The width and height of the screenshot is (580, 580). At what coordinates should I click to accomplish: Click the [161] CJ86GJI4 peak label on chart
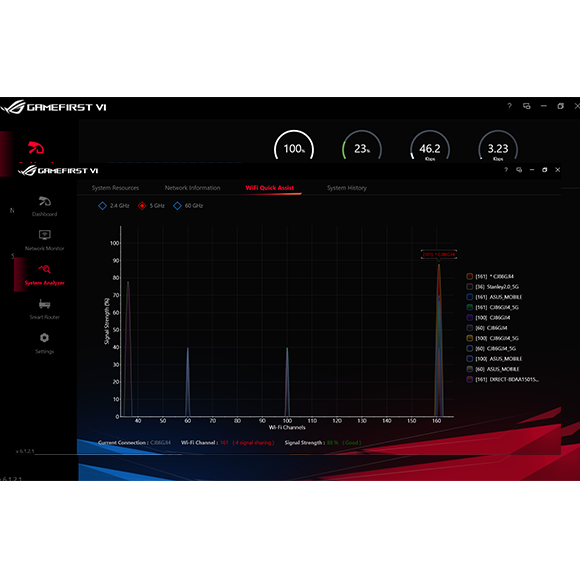(x=439, y=254)
